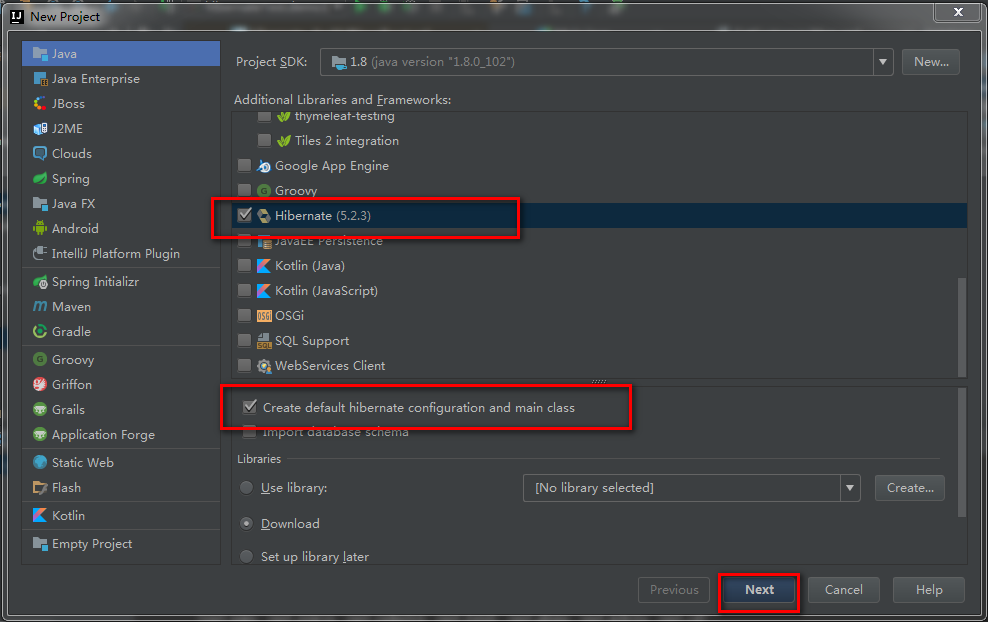Screen dimensions: 988x622
Task: Check the OSGi checkbox
Action: click(x=244, y=315)
